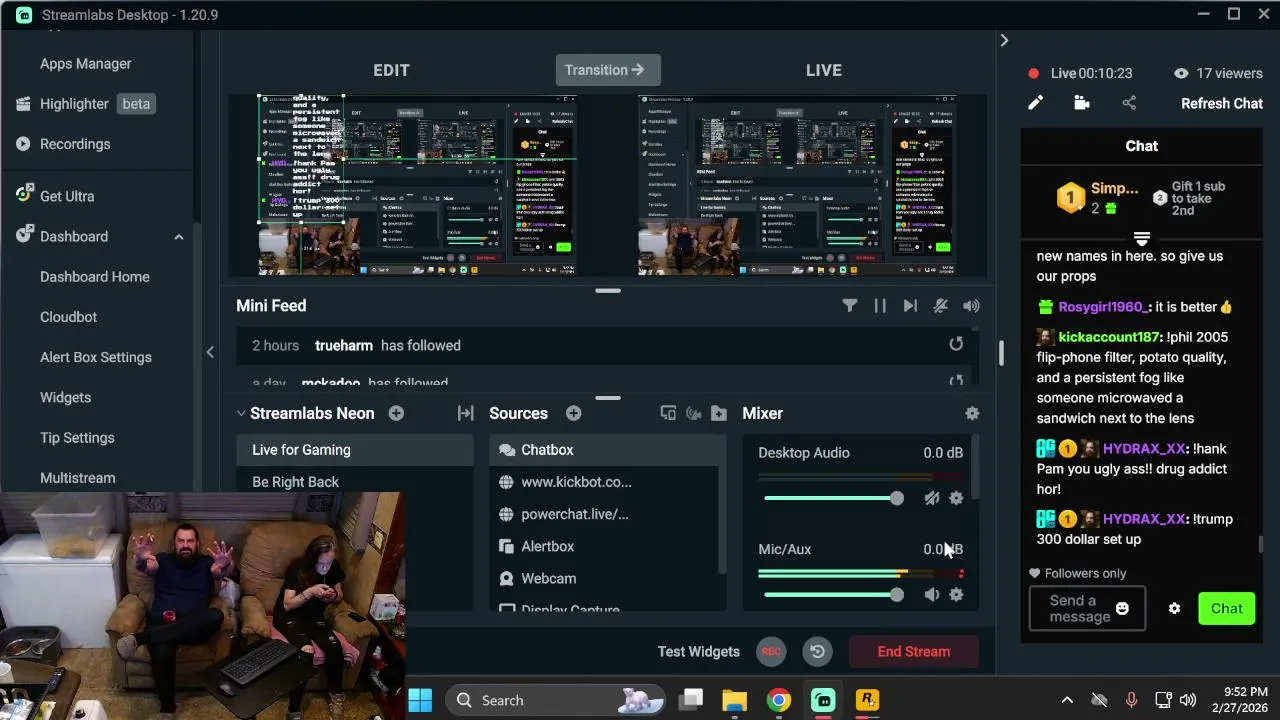Start recording with the REC button
This screenshot has height=720, width=1280.
771,652
